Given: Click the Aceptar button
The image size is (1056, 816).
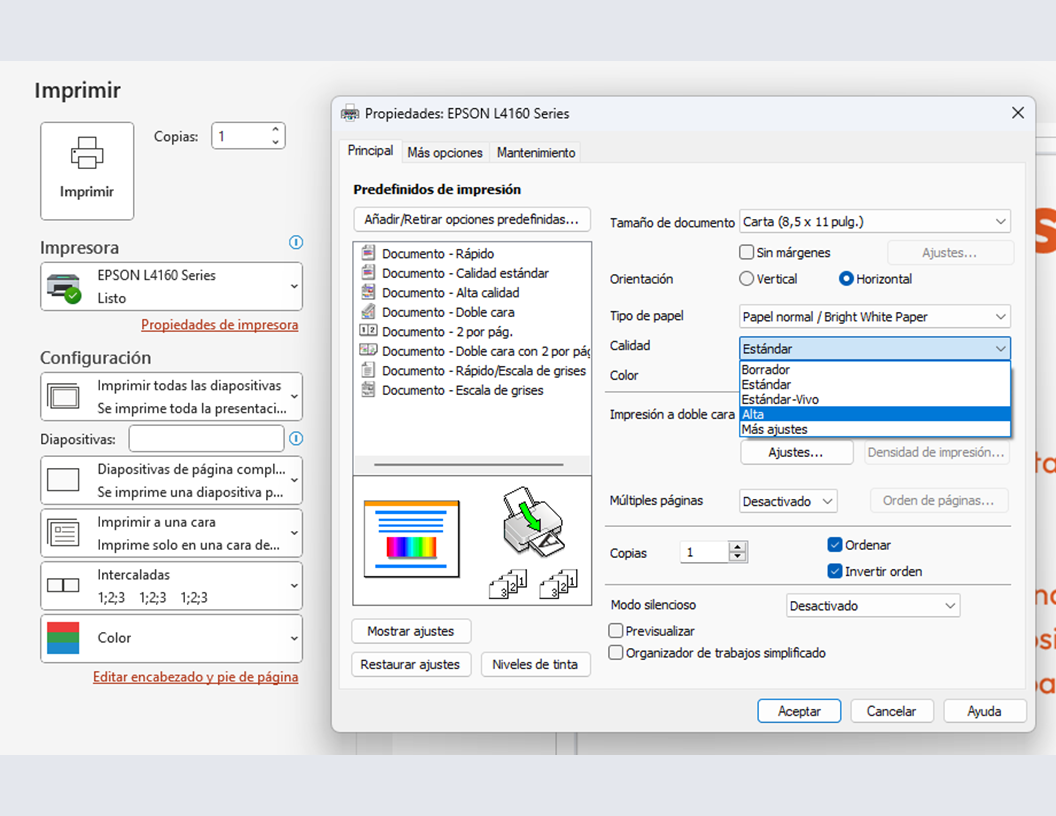Looking at the screenshot, I should point(799,711).
